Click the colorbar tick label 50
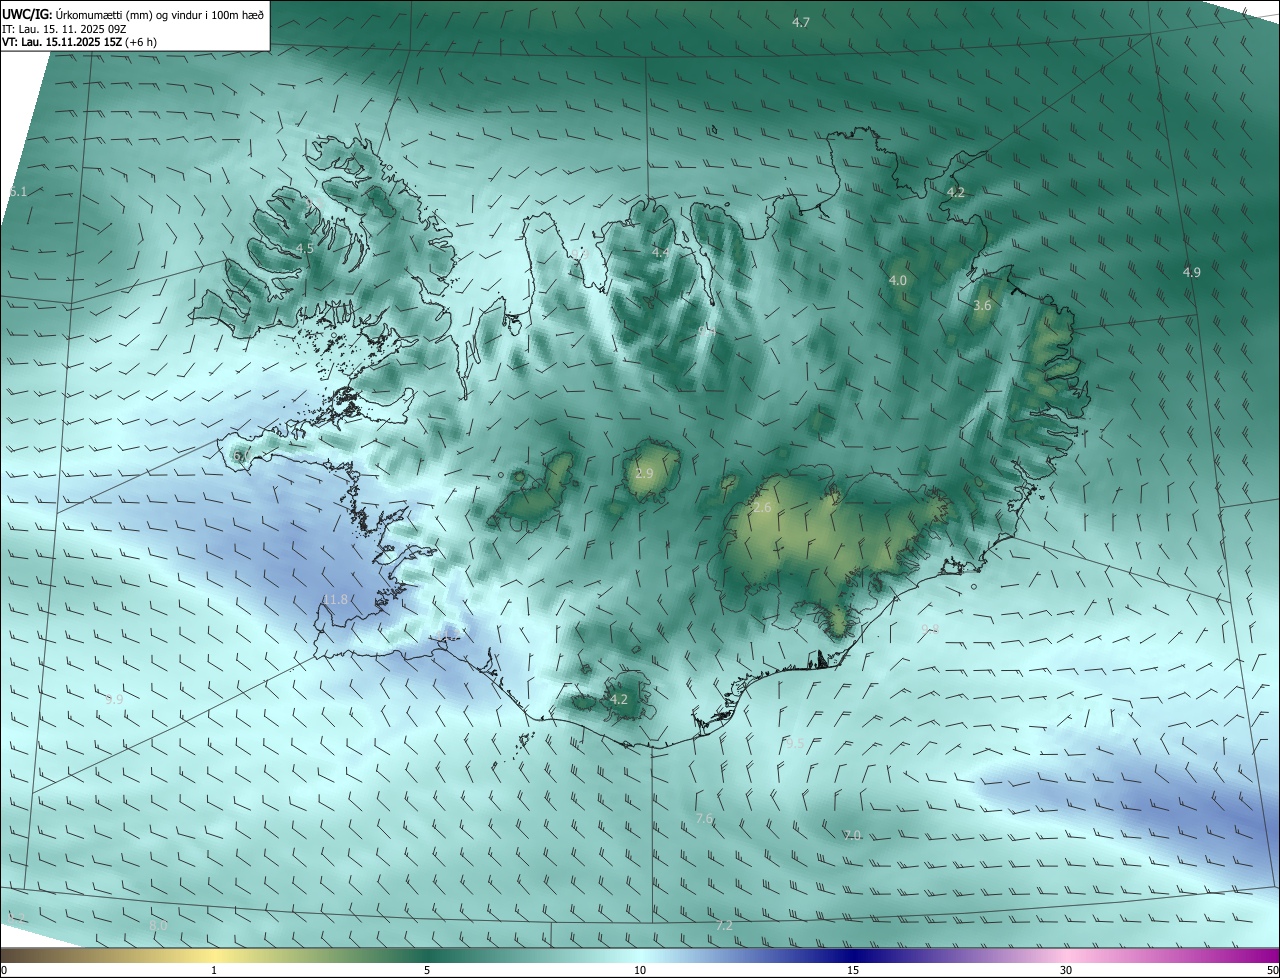The width and height of the screenshot is (1280, 978). point(1272,970)
